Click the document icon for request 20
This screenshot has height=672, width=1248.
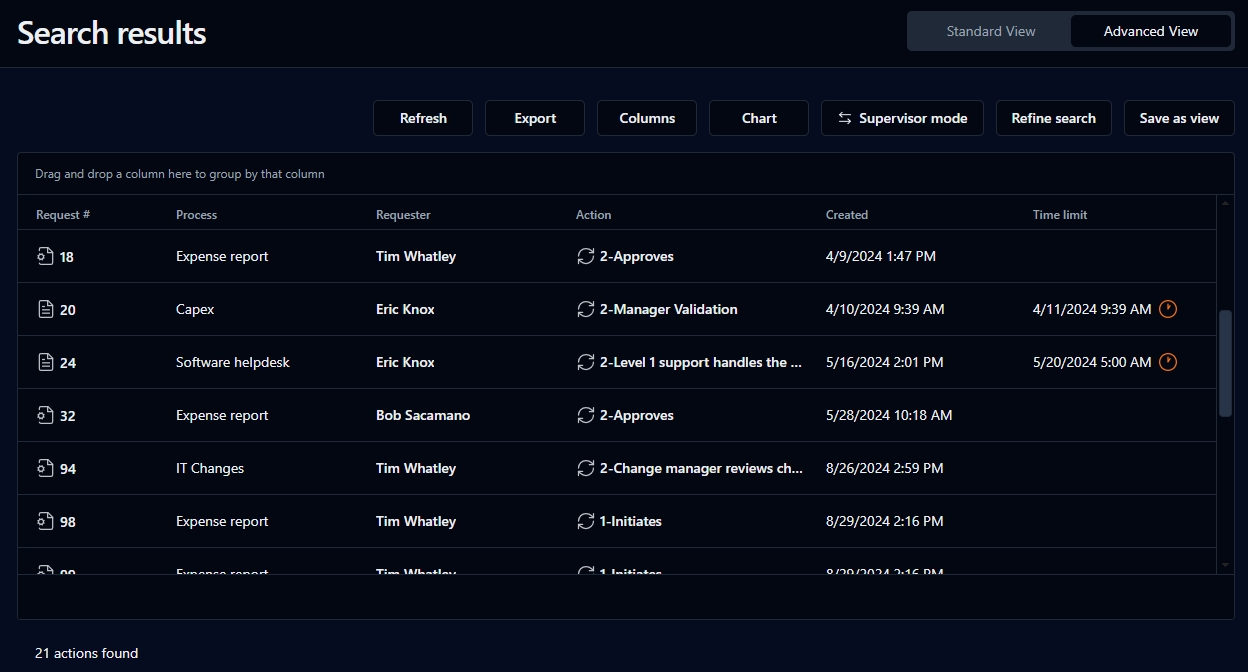click(x=44, y=310)
